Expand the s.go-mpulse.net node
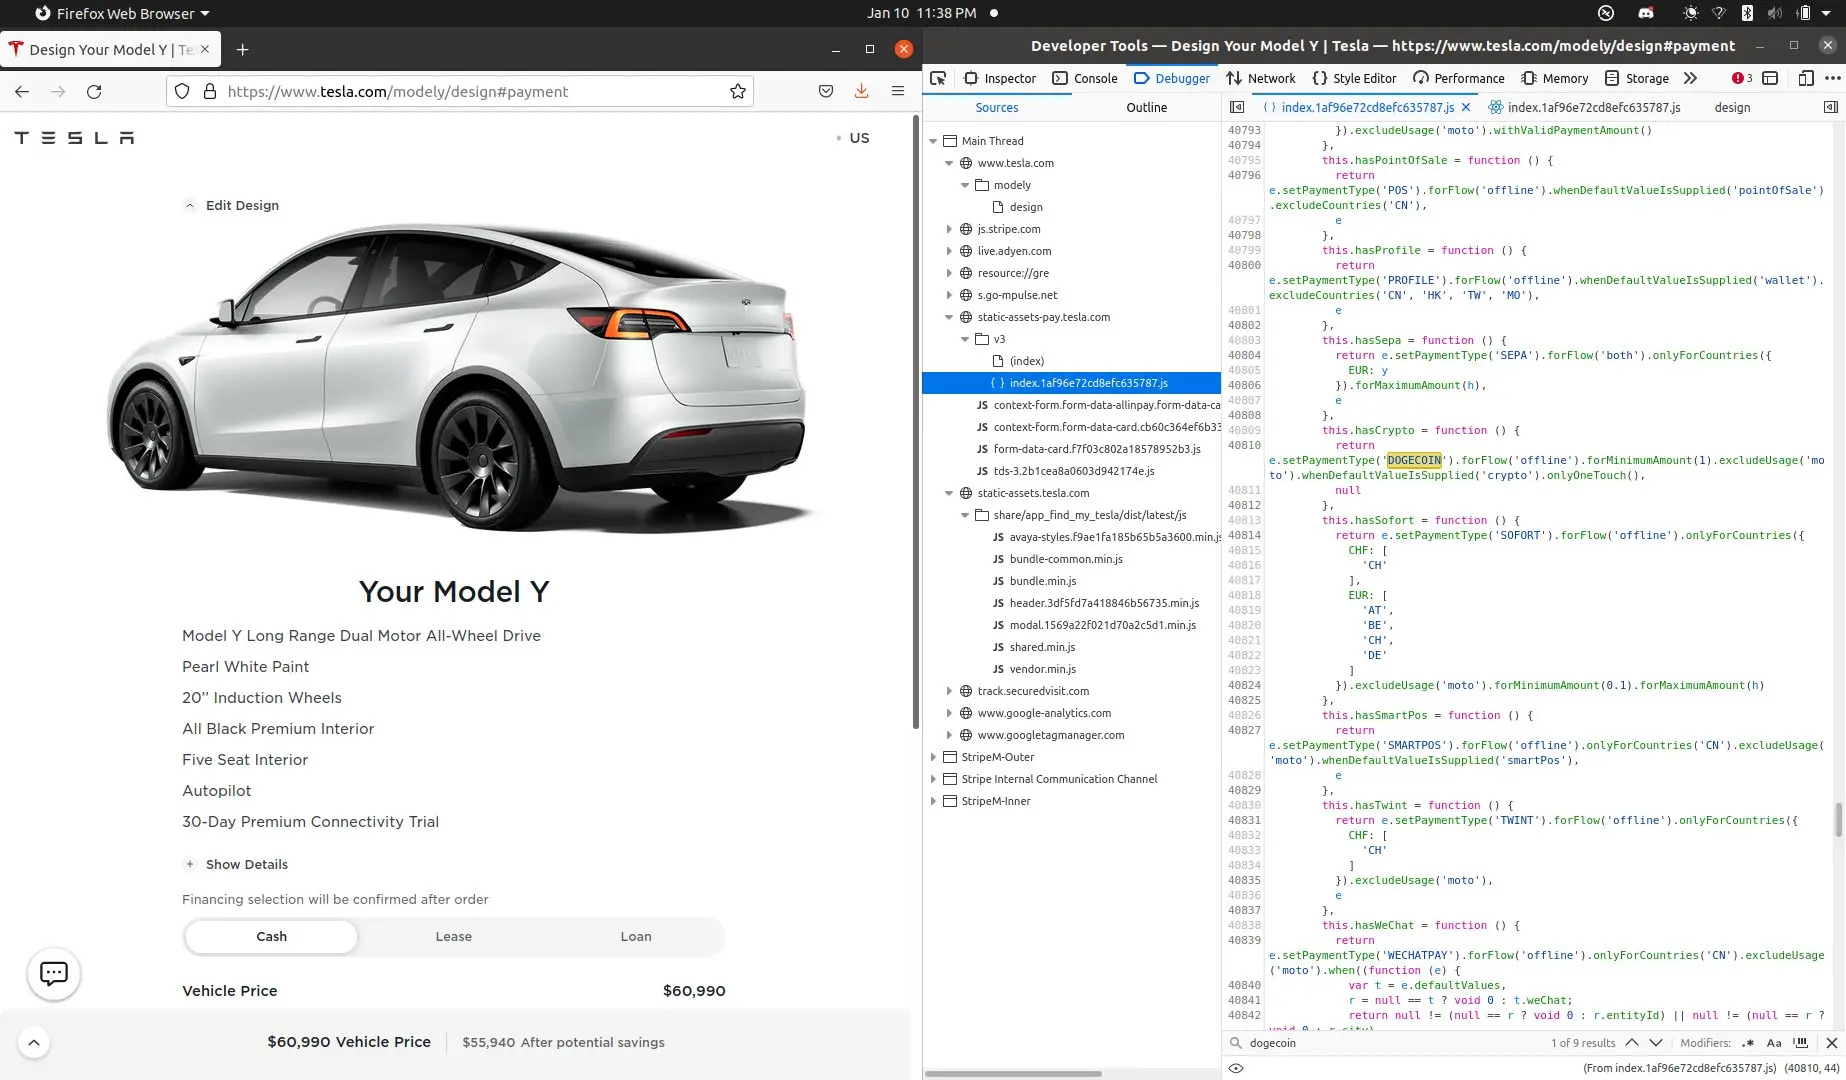Image resolution: width=1846 pixels, height=1080 pixels. point(949,295)
